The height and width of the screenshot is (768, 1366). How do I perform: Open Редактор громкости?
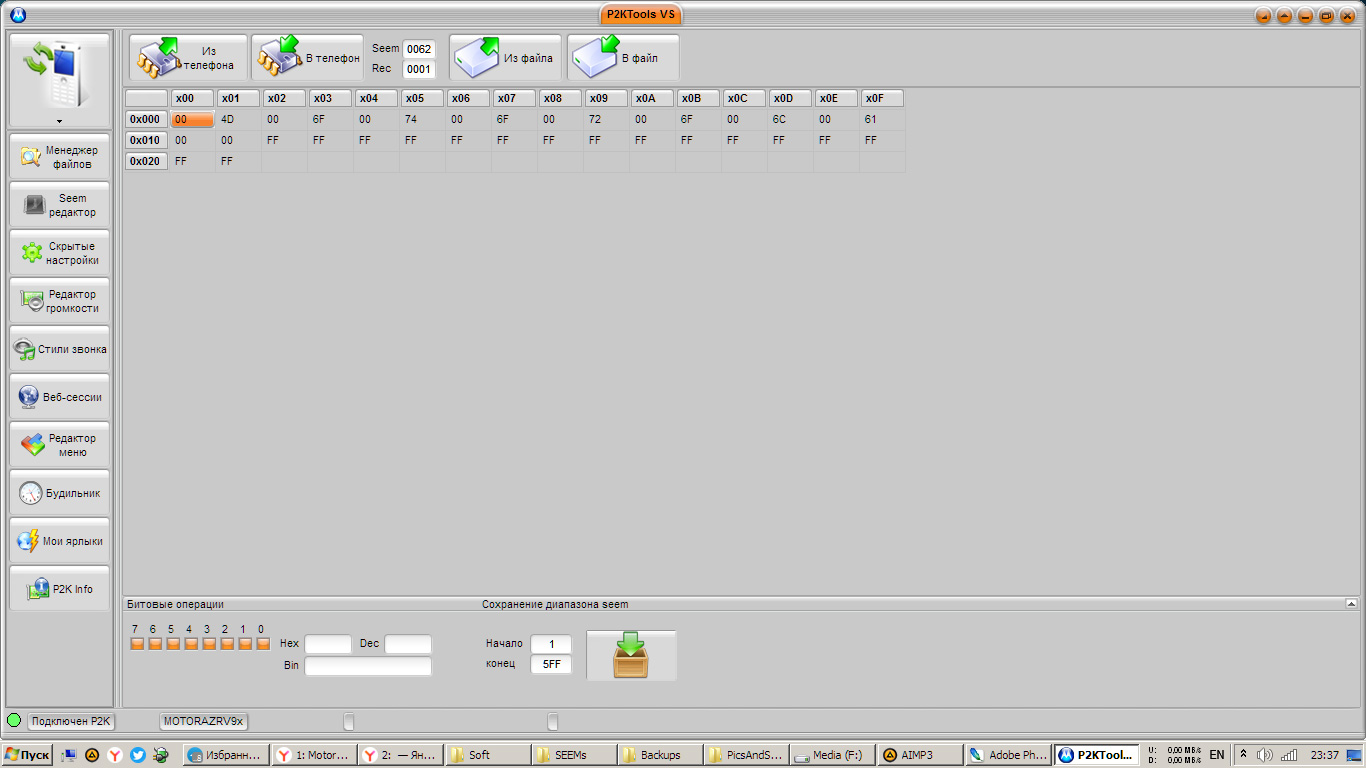click(59, 301)
